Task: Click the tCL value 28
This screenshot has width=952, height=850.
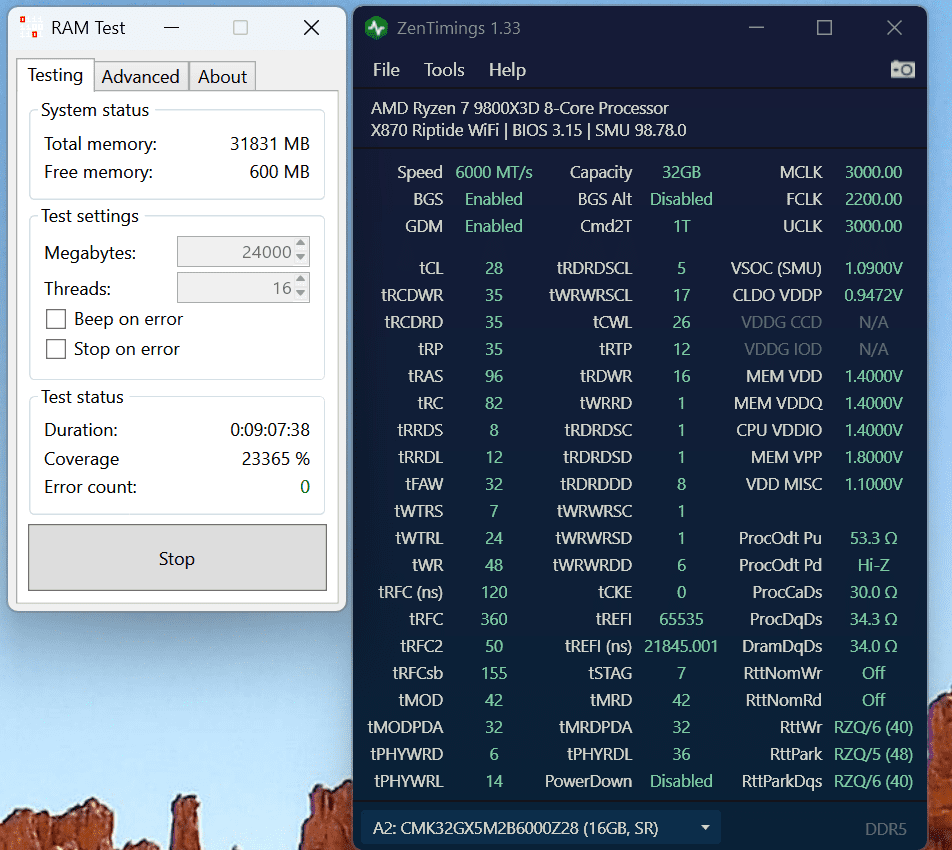Action: [x=494, y=268]
